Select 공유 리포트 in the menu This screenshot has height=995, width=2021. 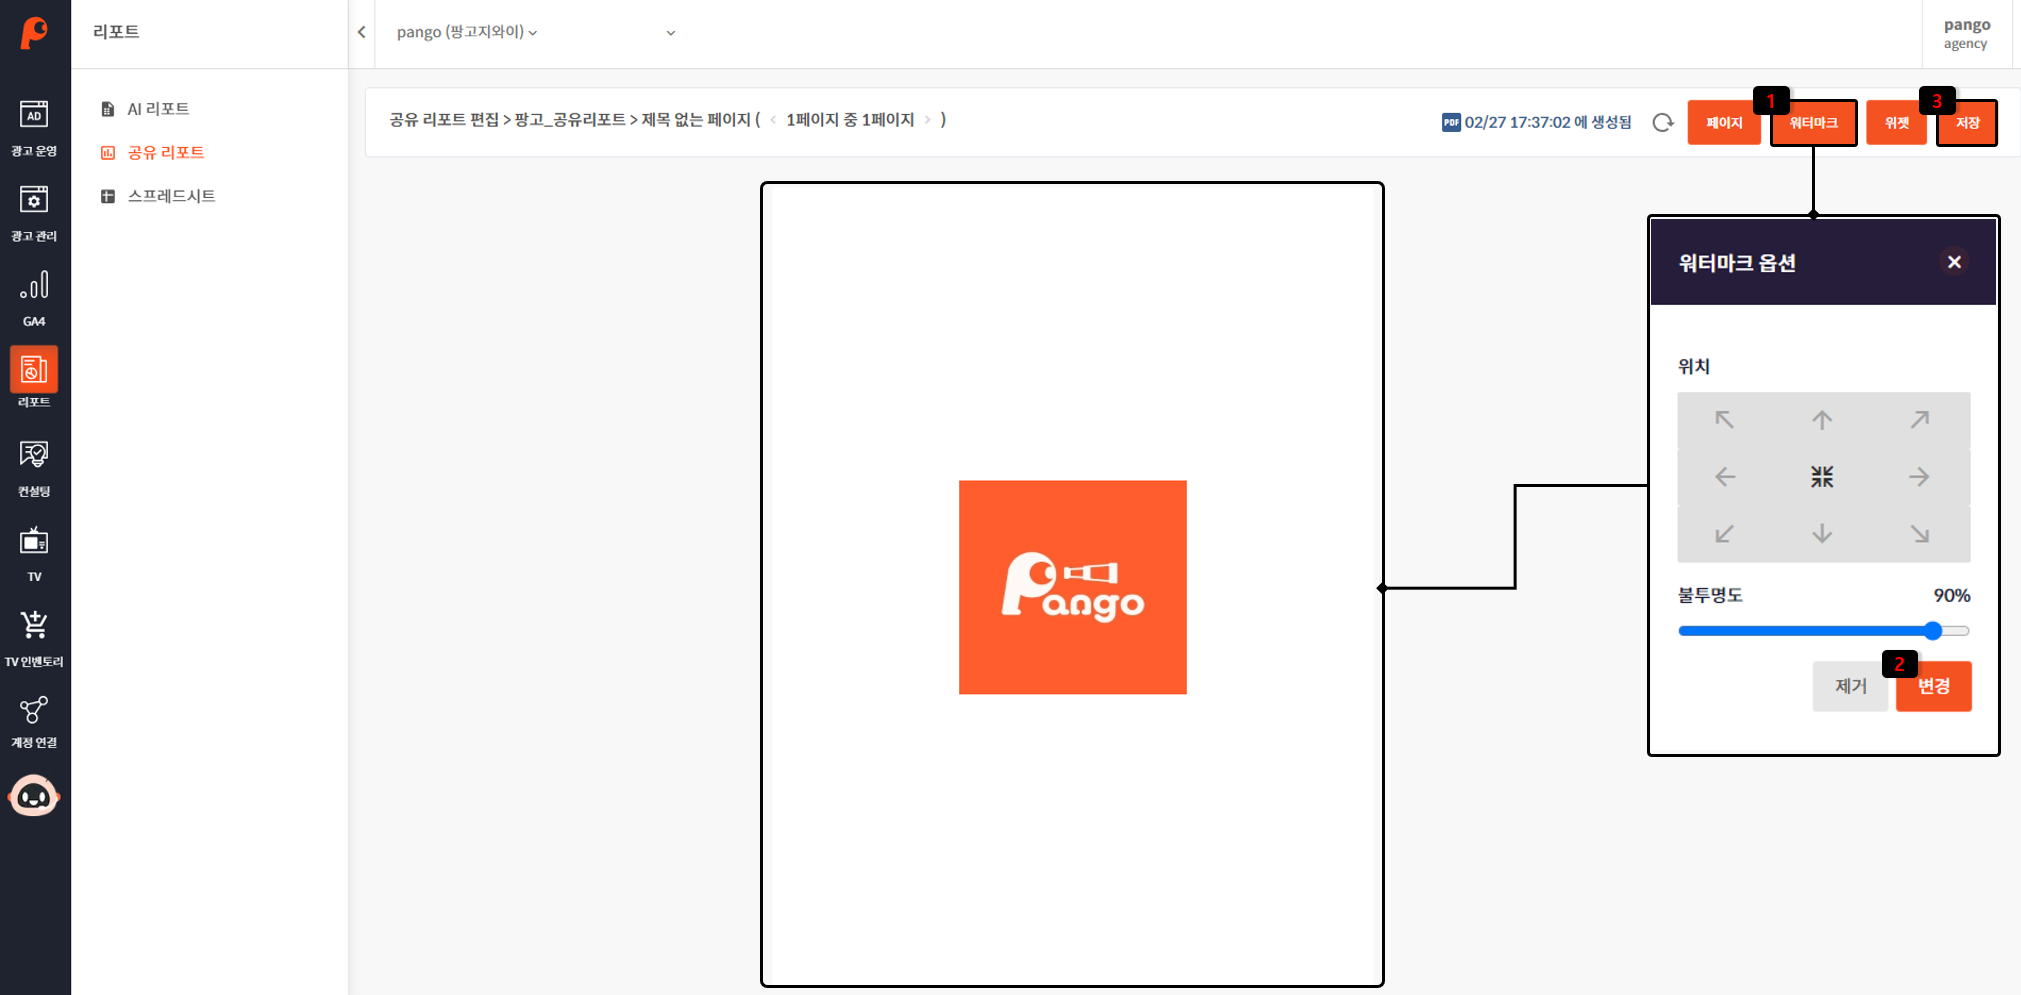click(x=153, y=152)
